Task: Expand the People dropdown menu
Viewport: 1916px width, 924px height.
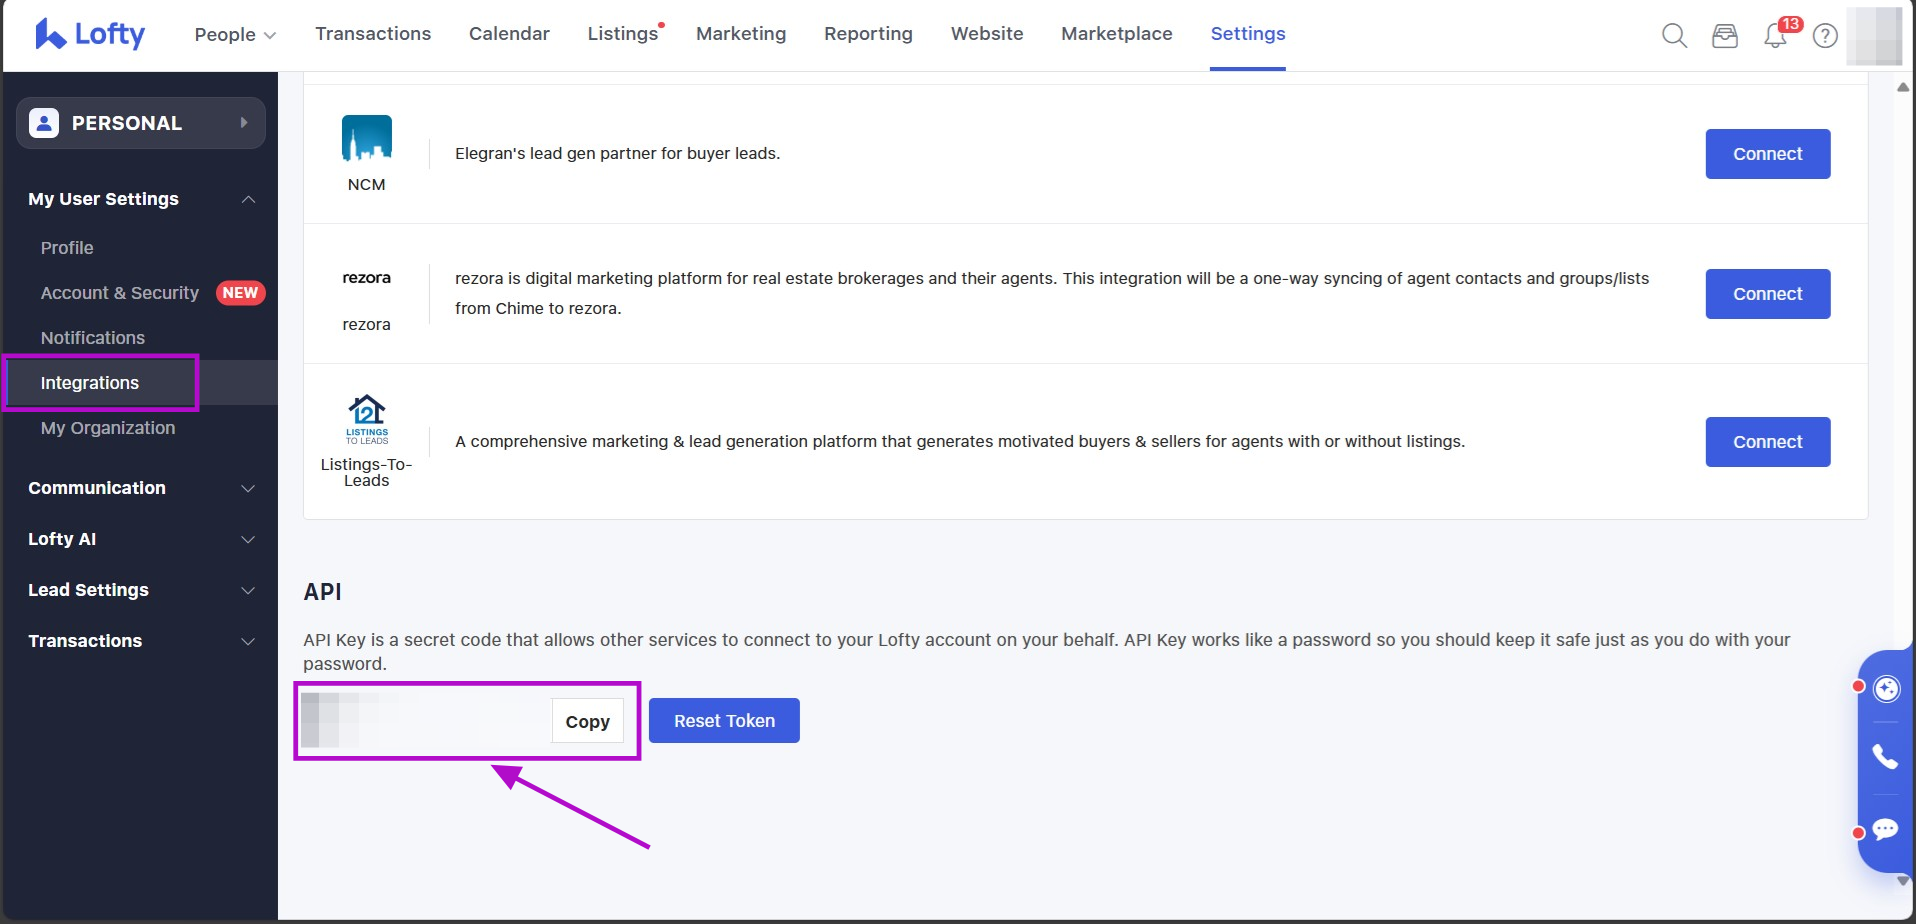Action: coord(235,34)
